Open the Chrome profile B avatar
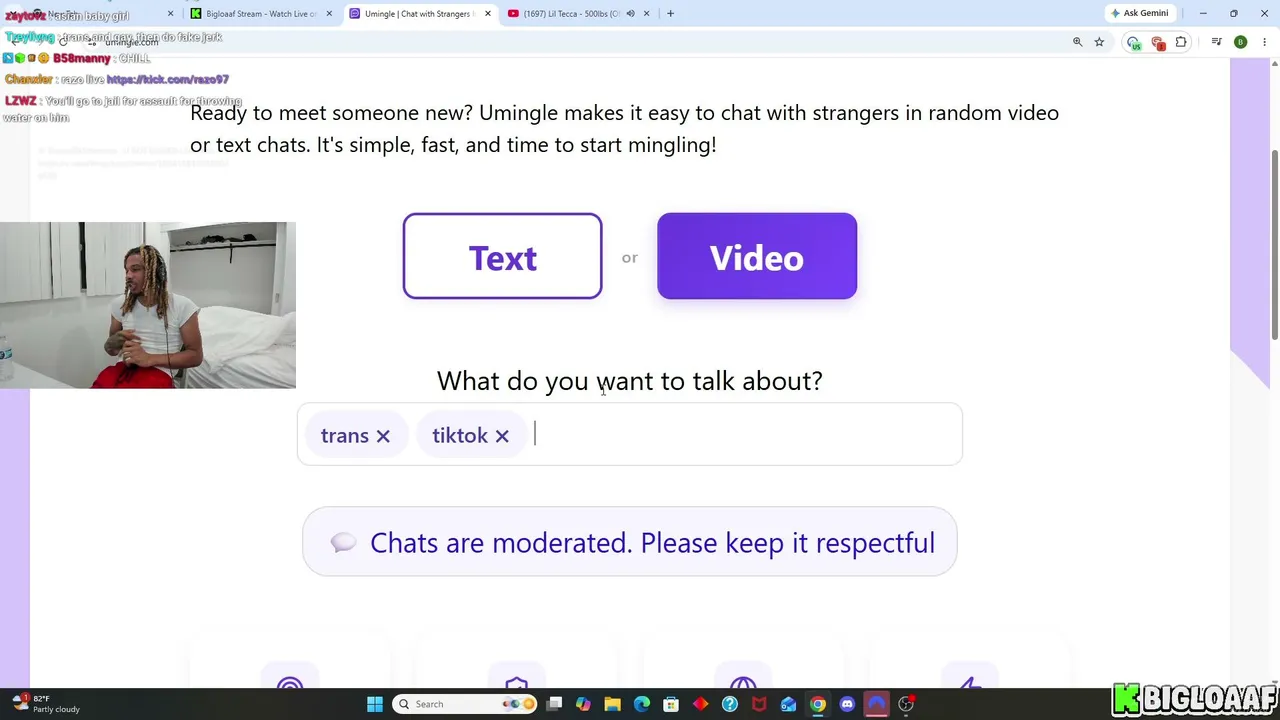The image size is (1280, 720). point(1240,42)
